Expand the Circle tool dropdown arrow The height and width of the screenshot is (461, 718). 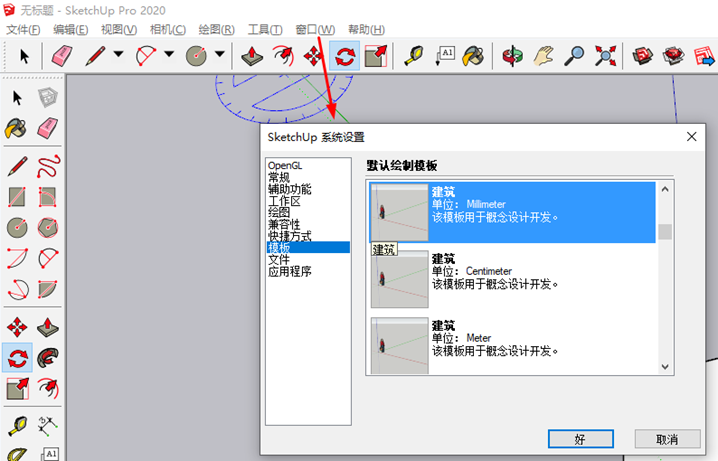click(220, 54)
